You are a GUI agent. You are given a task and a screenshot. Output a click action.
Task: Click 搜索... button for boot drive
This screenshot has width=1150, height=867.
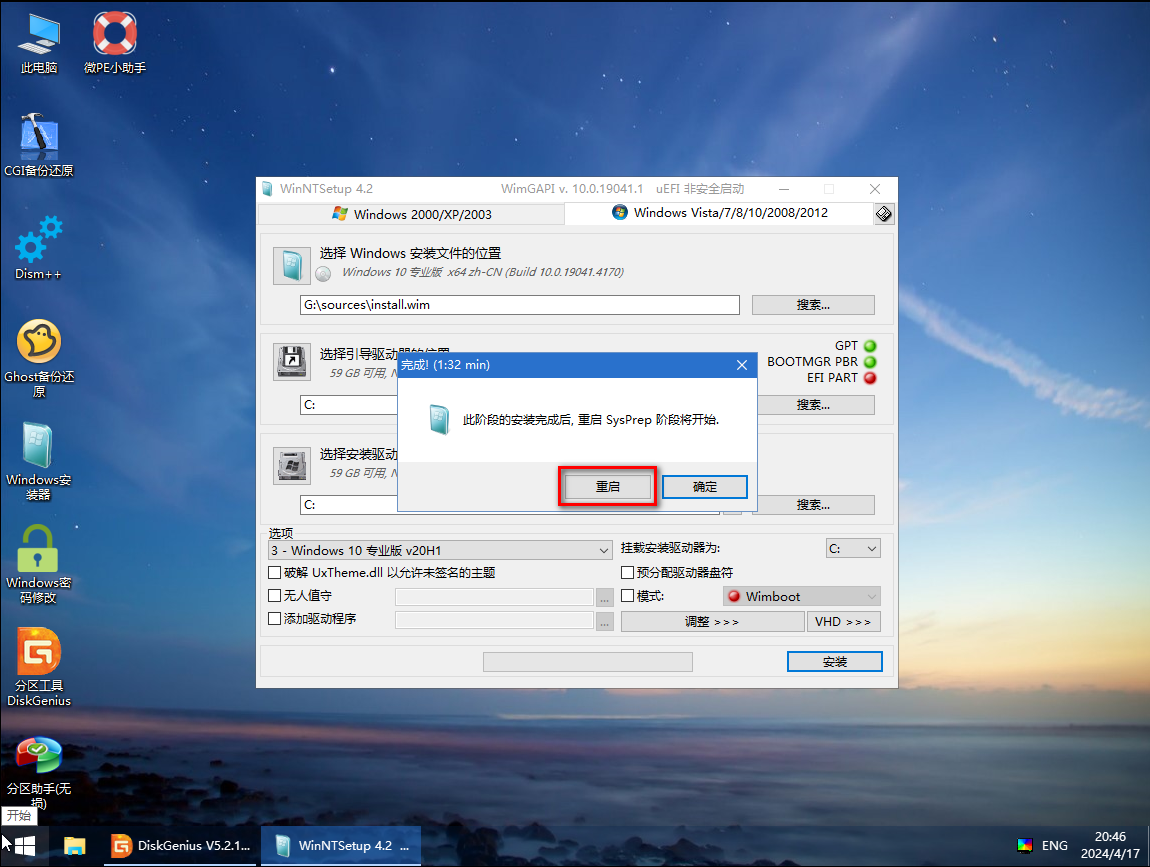click(816, 405)
